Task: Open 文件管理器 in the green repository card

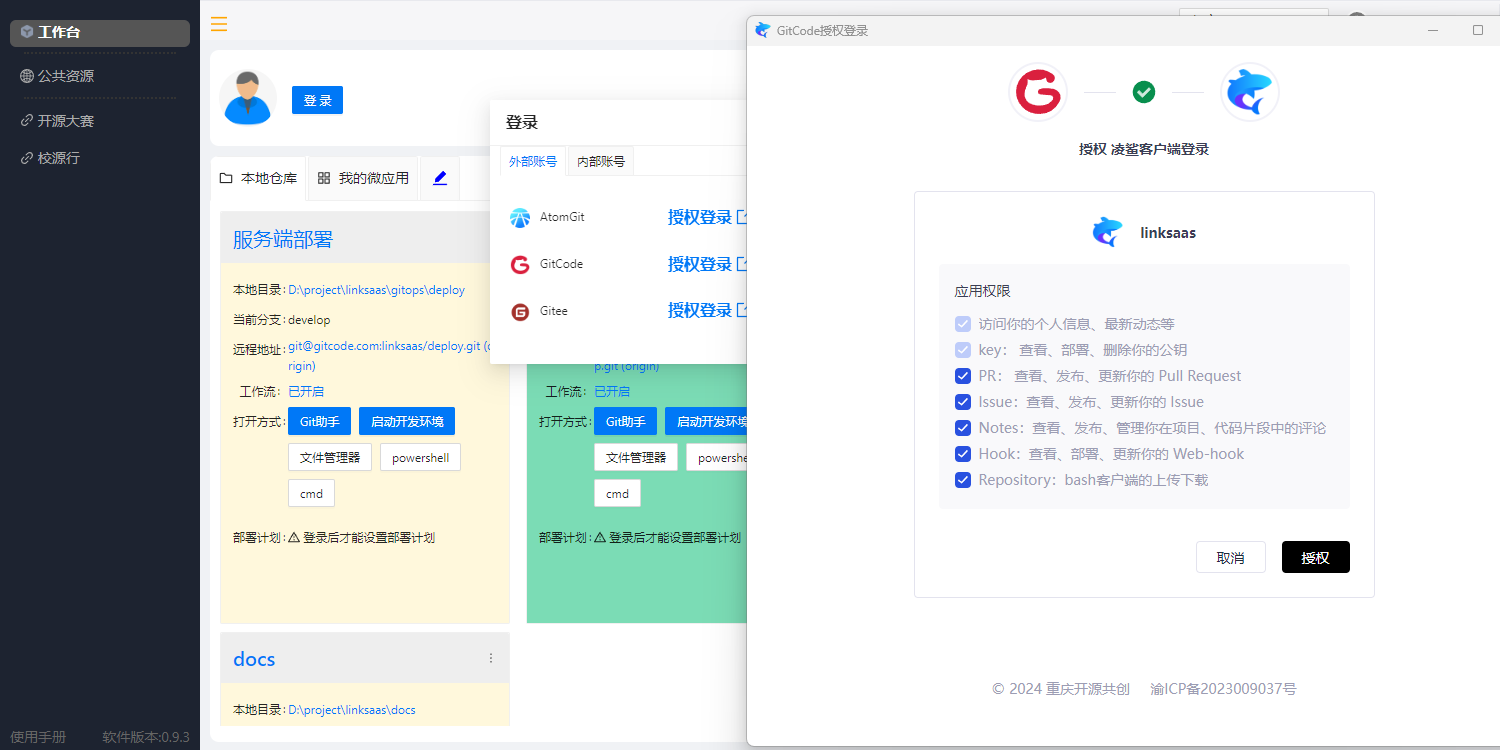Action: (x=636, y=457)
